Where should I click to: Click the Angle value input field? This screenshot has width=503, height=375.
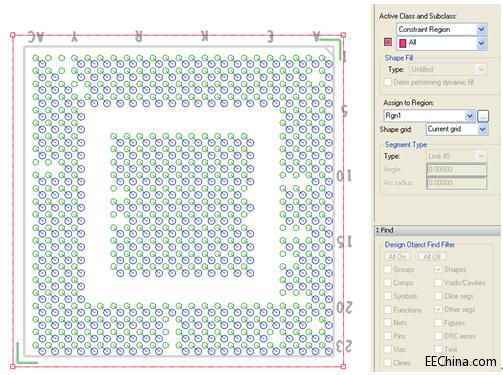click(456, 170)
